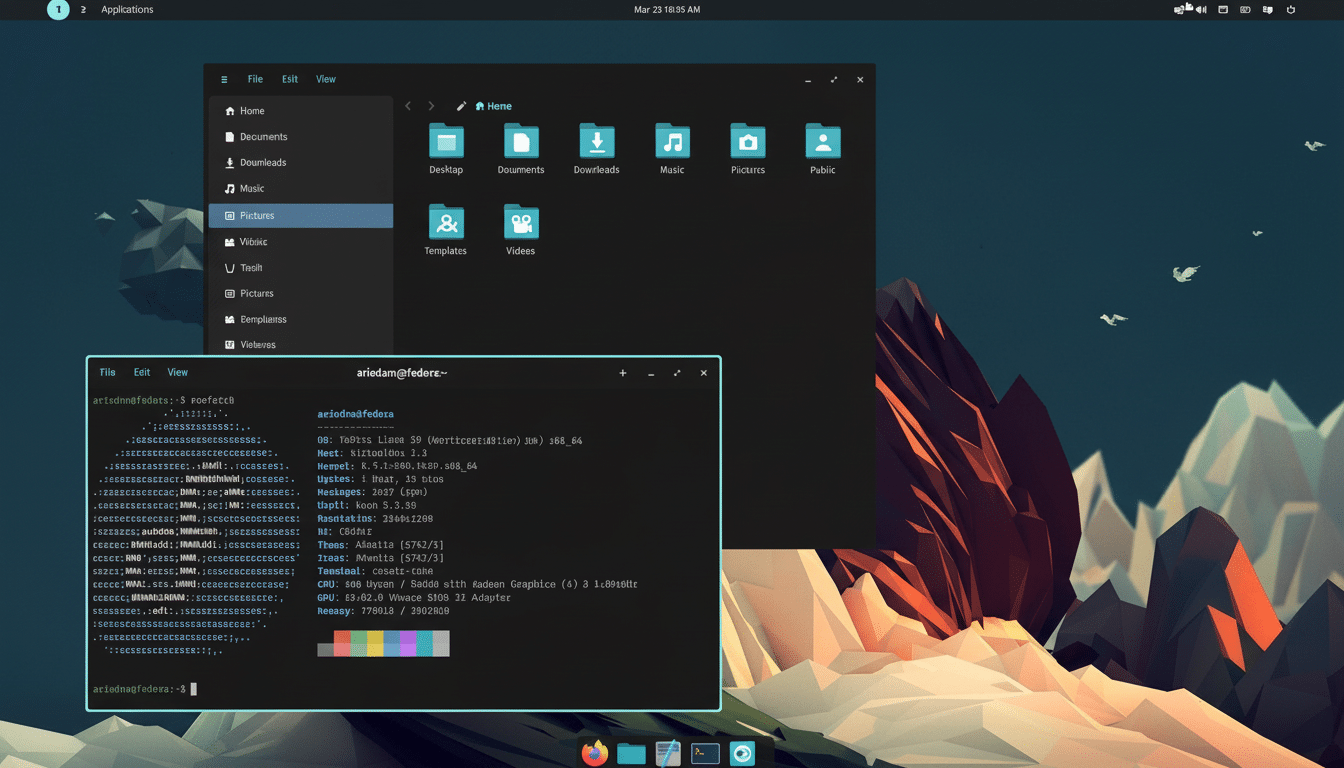Open the hamburger menu in the file manager
The image size is (1344, 768).
tap(224, 79)
